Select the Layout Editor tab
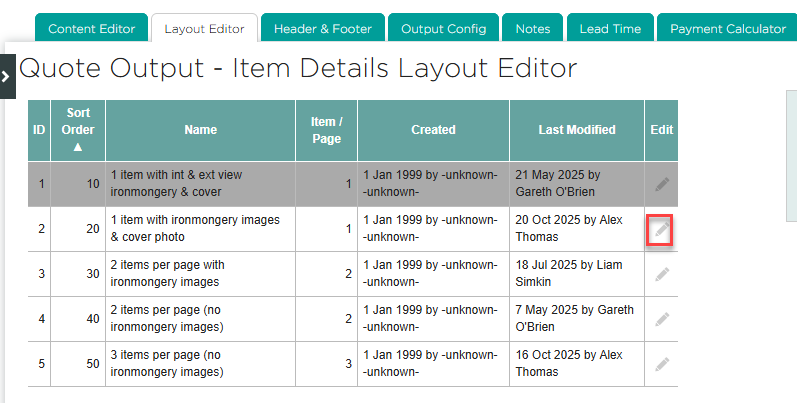This screenshot has width=797, height=403. click(x=204, y=29)
